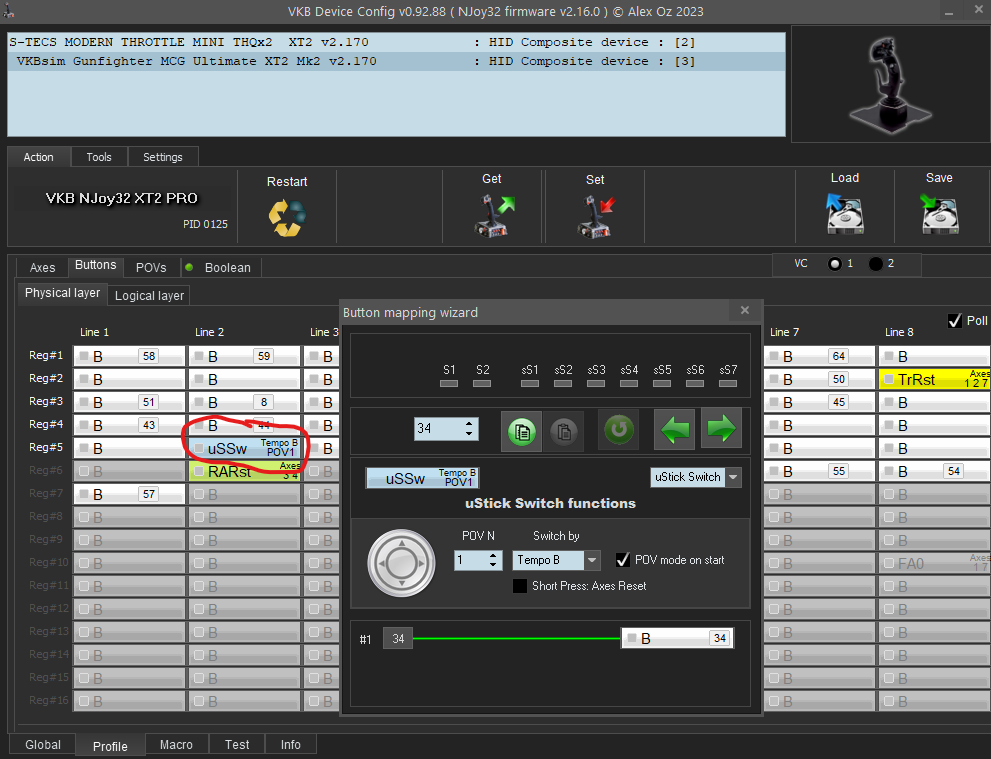991x759 pixels.
Task: Open the Settings tab
Action: [x=162, y=157]
